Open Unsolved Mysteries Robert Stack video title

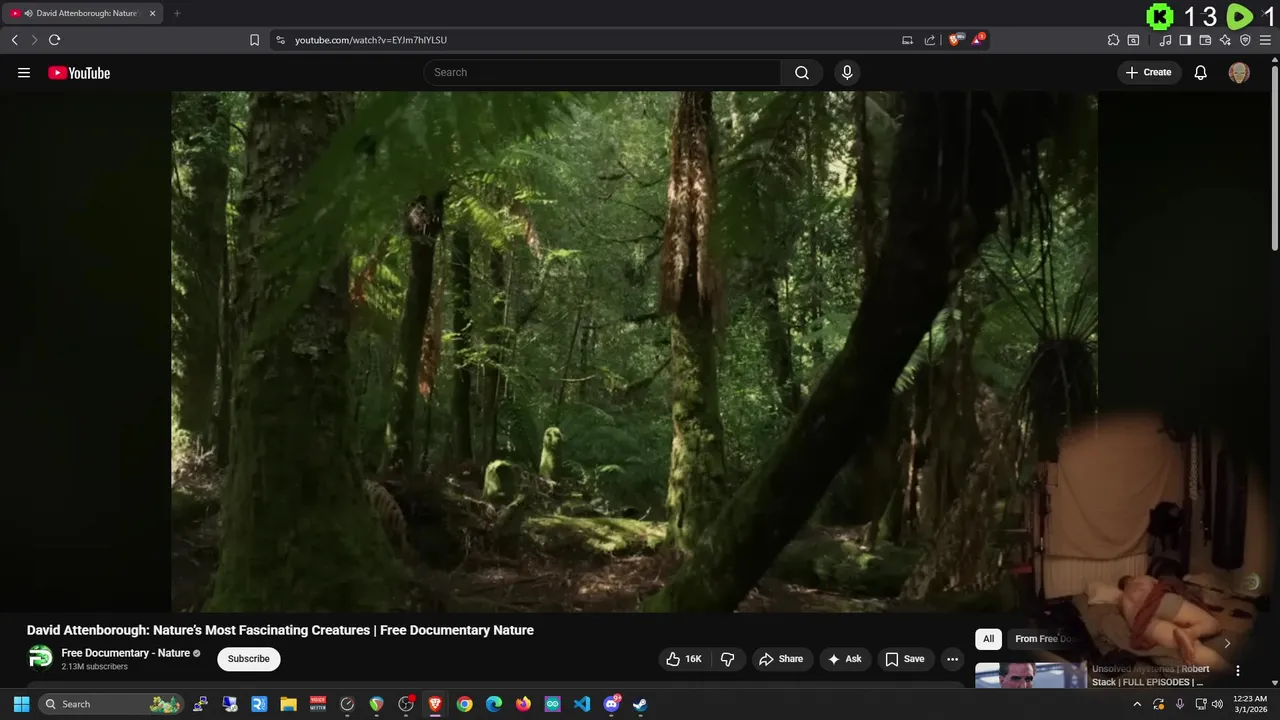point(1151,675)
